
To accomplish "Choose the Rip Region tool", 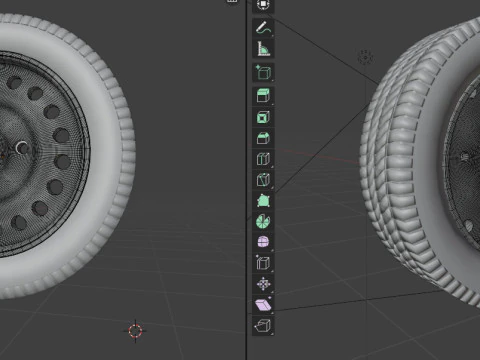I will 263,326.
